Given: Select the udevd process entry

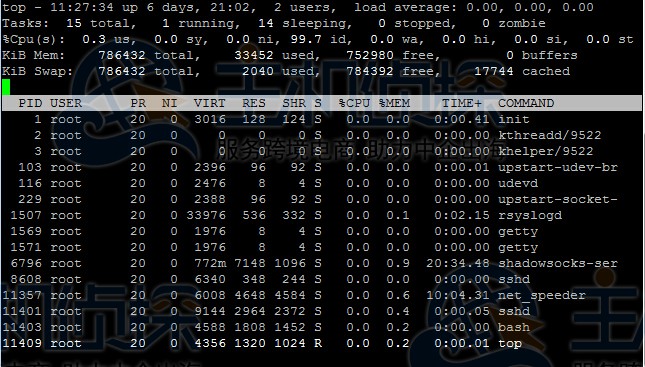Looking at the screenshot, I should point(518,184).
